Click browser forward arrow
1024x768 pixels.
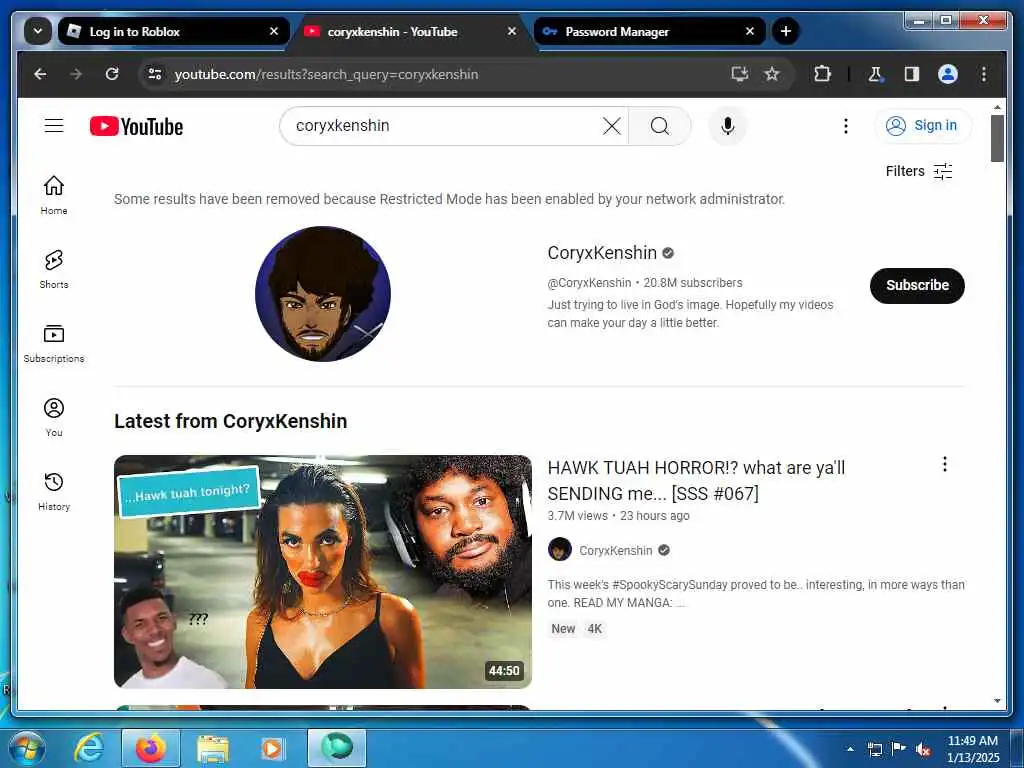pos(76,74)
